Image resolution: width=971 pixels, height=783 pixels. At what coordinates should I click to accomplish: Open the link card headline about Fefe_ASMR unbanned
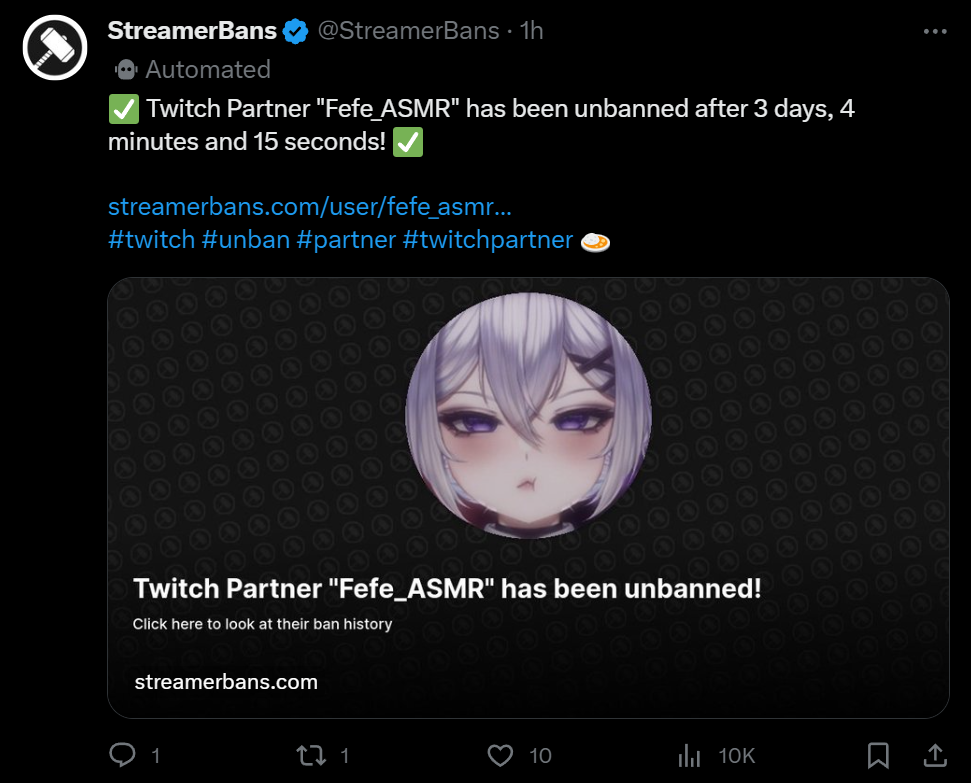coord(447,588)
